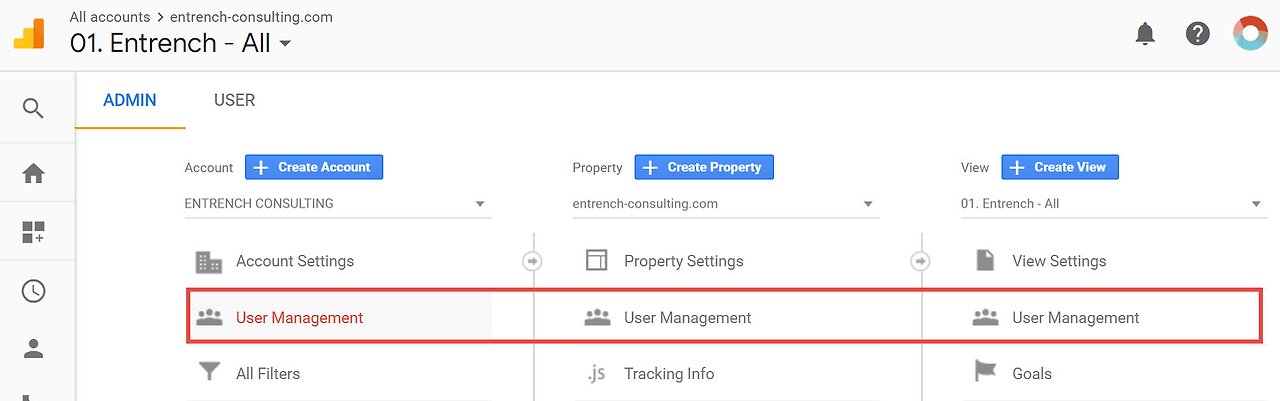This screenshot has width=1280, height=401.
Task: Open Account Settings link
Action: click(295, 261)
